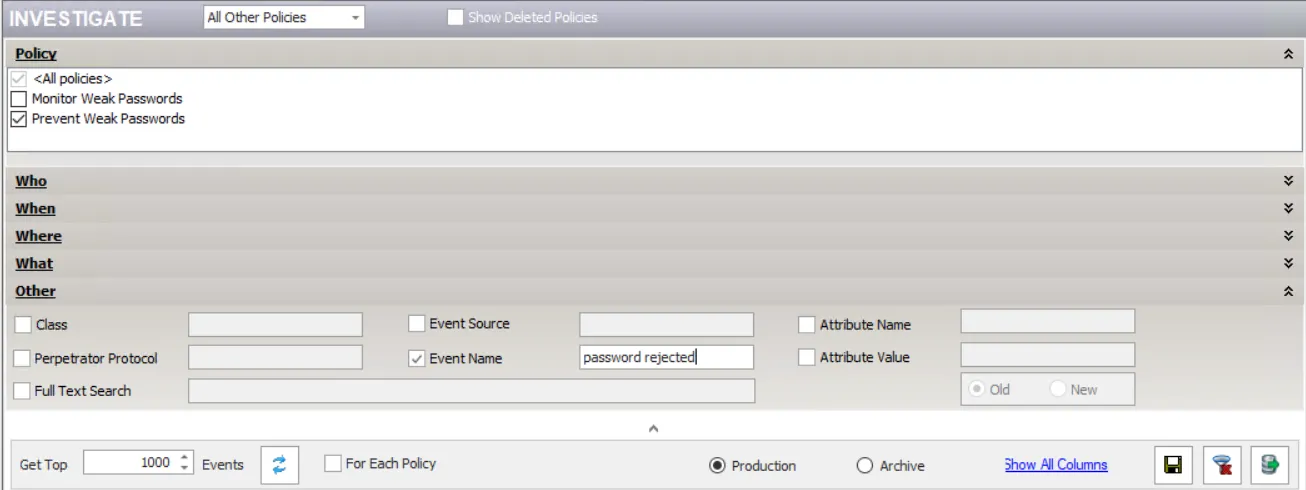Toggle the <All policies> checkbox

[18, 78]
